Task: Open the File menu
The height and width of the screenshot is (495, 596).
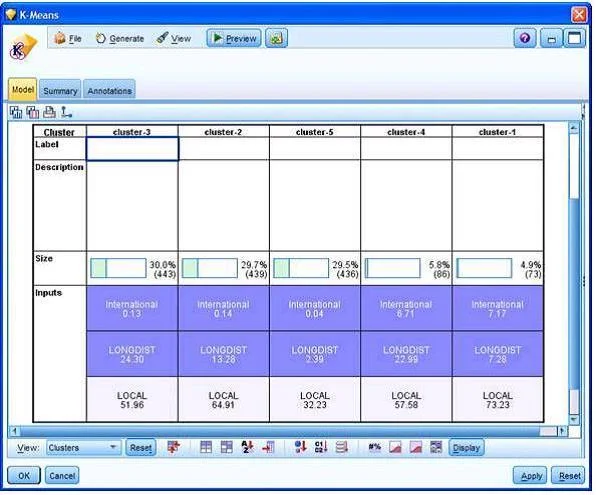Action: tap(68, 38)
